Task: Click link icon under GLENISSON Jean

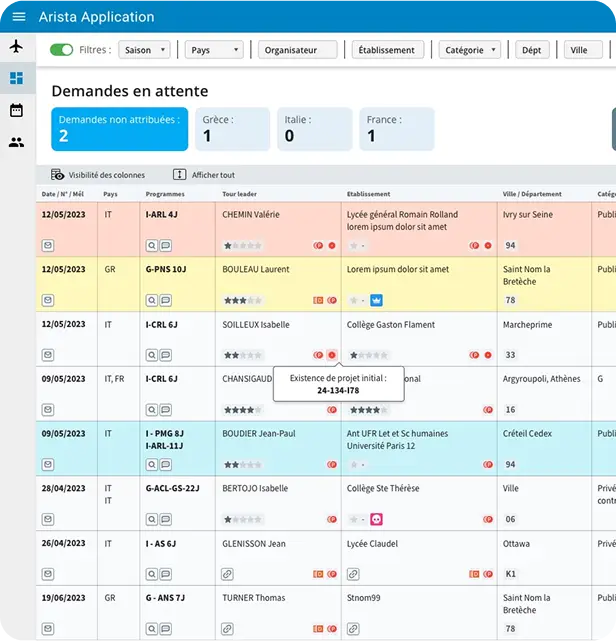Action: click(x=227, y=574)
